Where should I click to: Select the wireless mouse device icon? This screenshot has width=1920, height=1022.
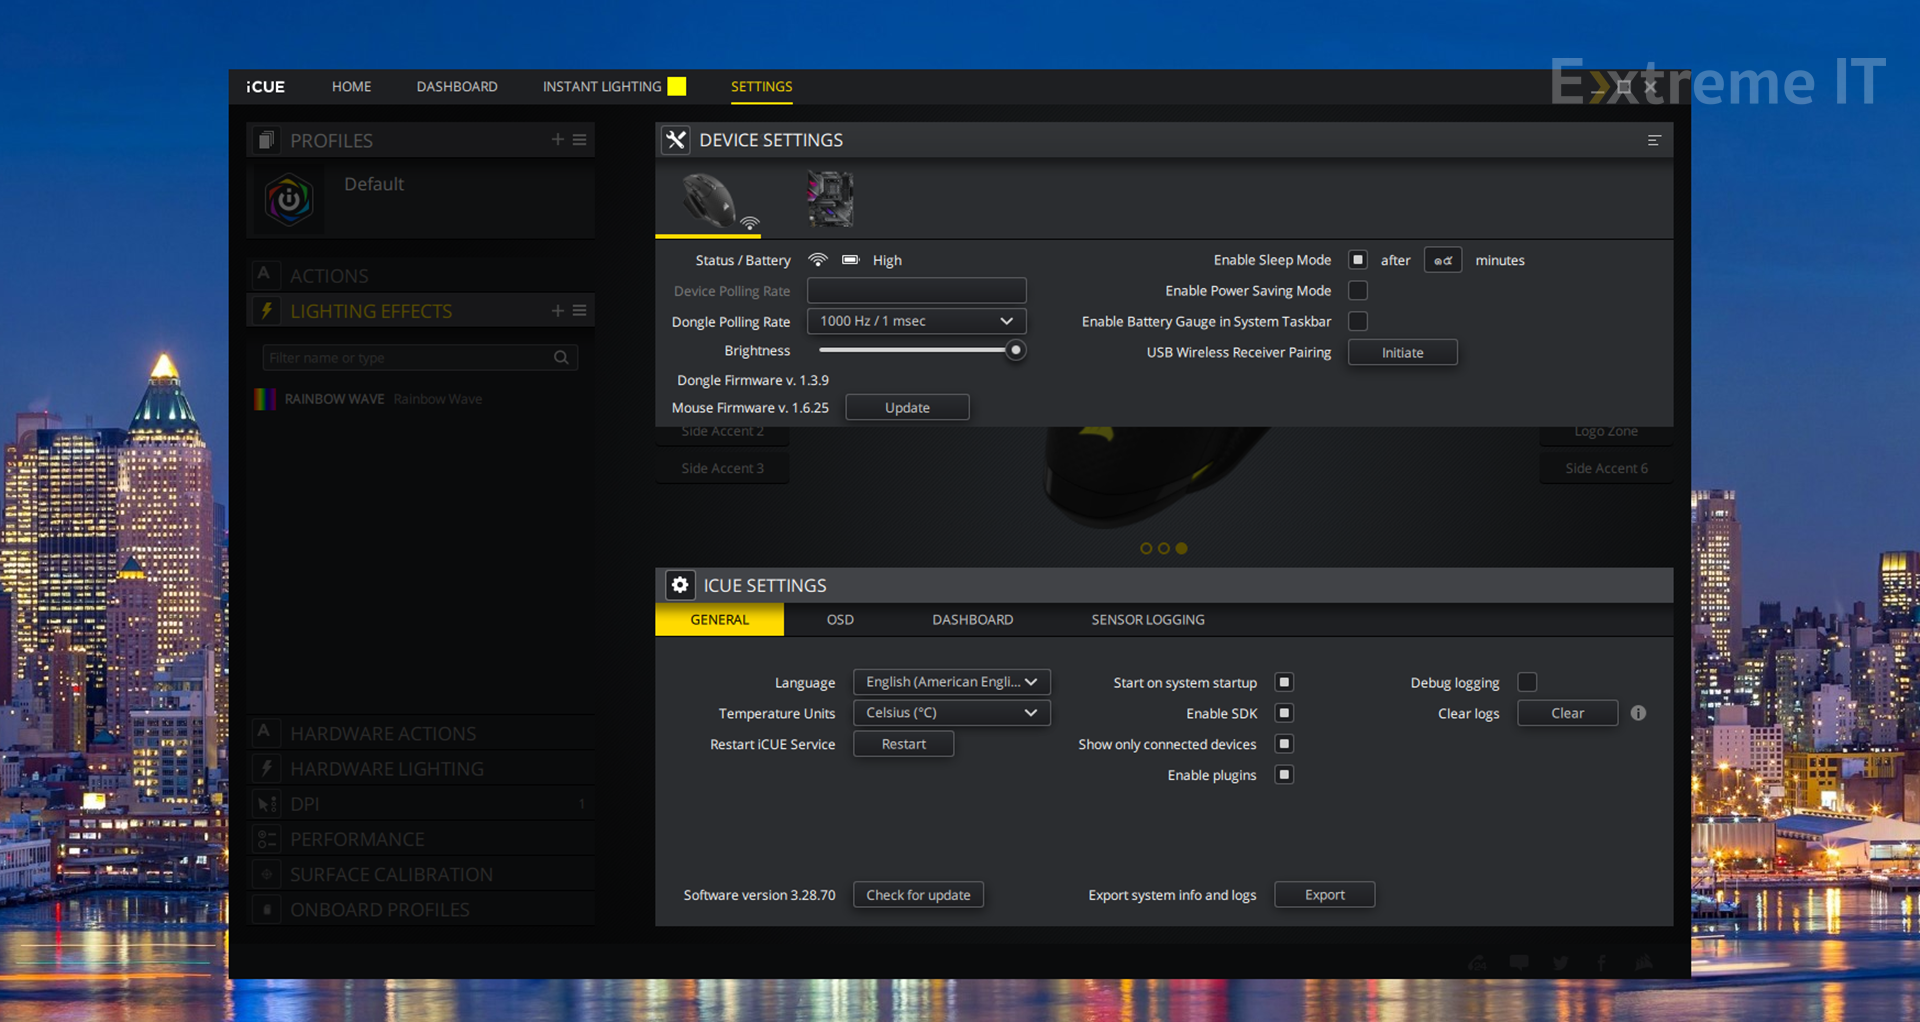[x=708, y=200]
